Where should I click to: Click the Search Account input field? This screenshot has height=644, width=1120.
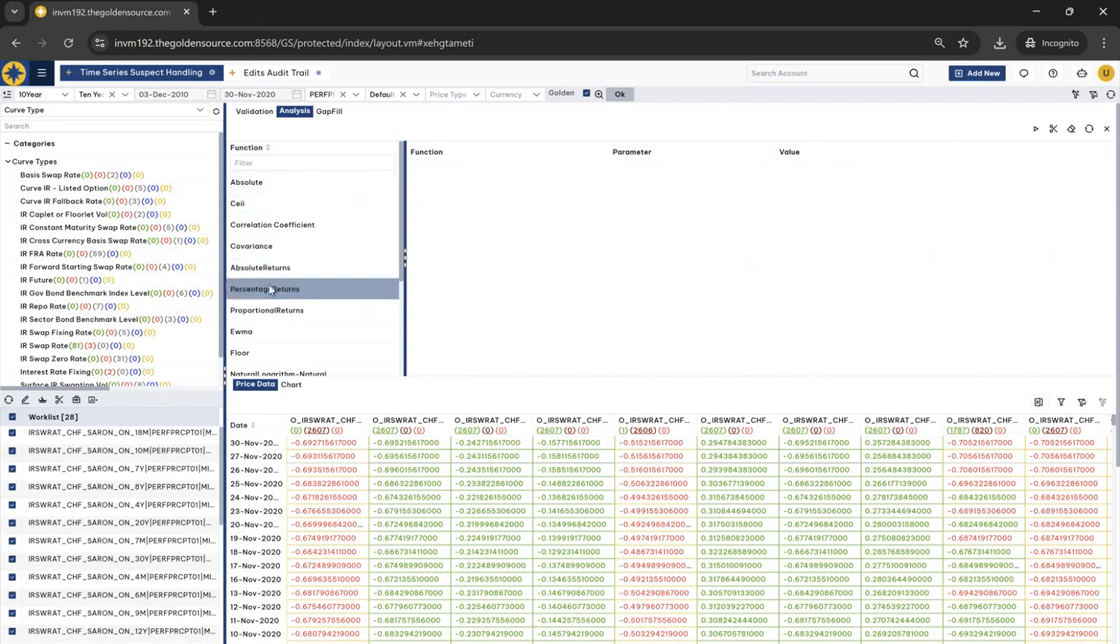tap(827, 73)
